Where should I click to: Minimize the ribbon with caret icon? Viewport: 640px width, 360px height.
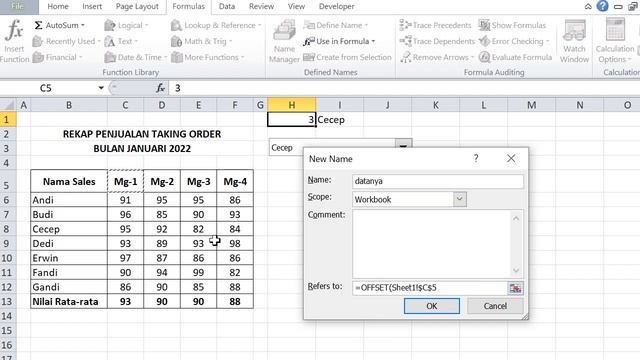tap(588, 7)
